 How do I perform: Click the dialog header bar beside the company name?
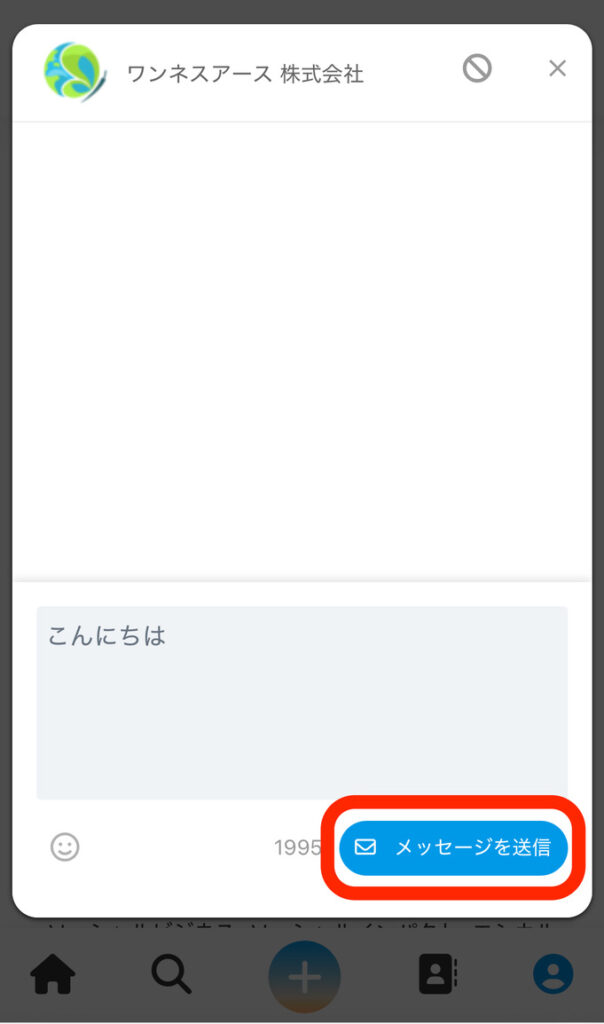click(x=411, y=73)
